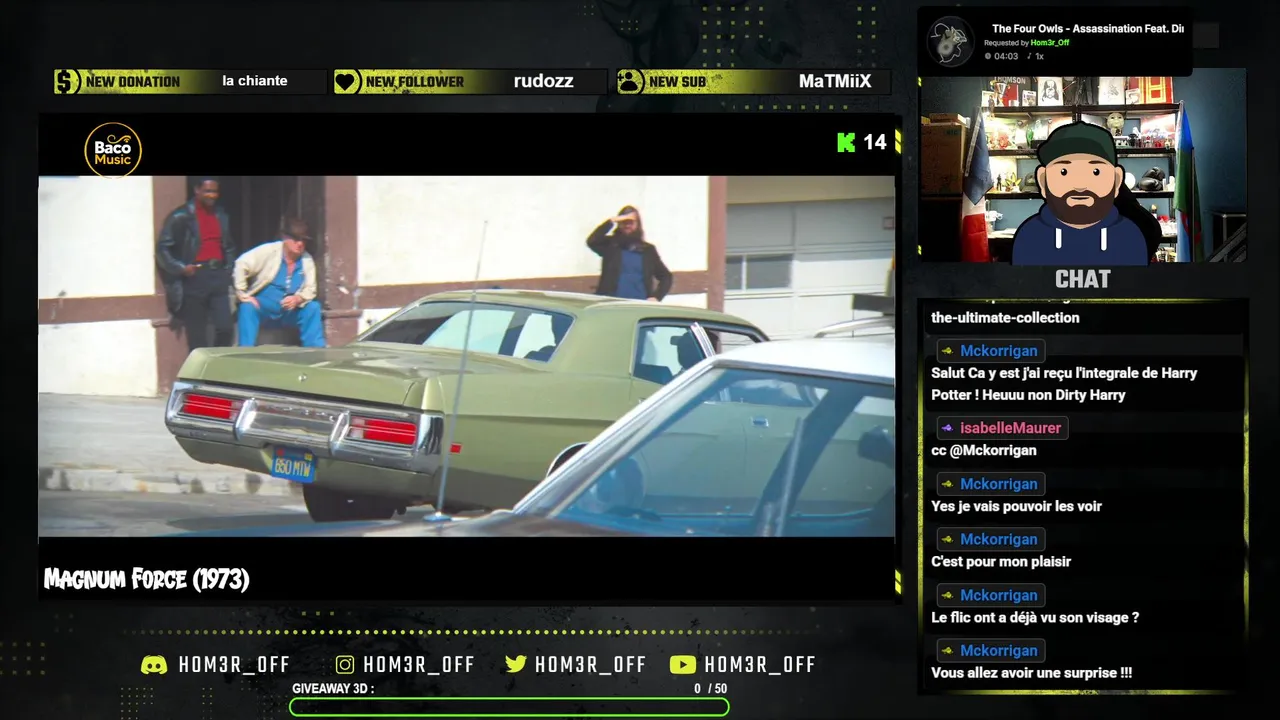
Task: Click the heart icon beside New Follower
Action: point(347,81)
